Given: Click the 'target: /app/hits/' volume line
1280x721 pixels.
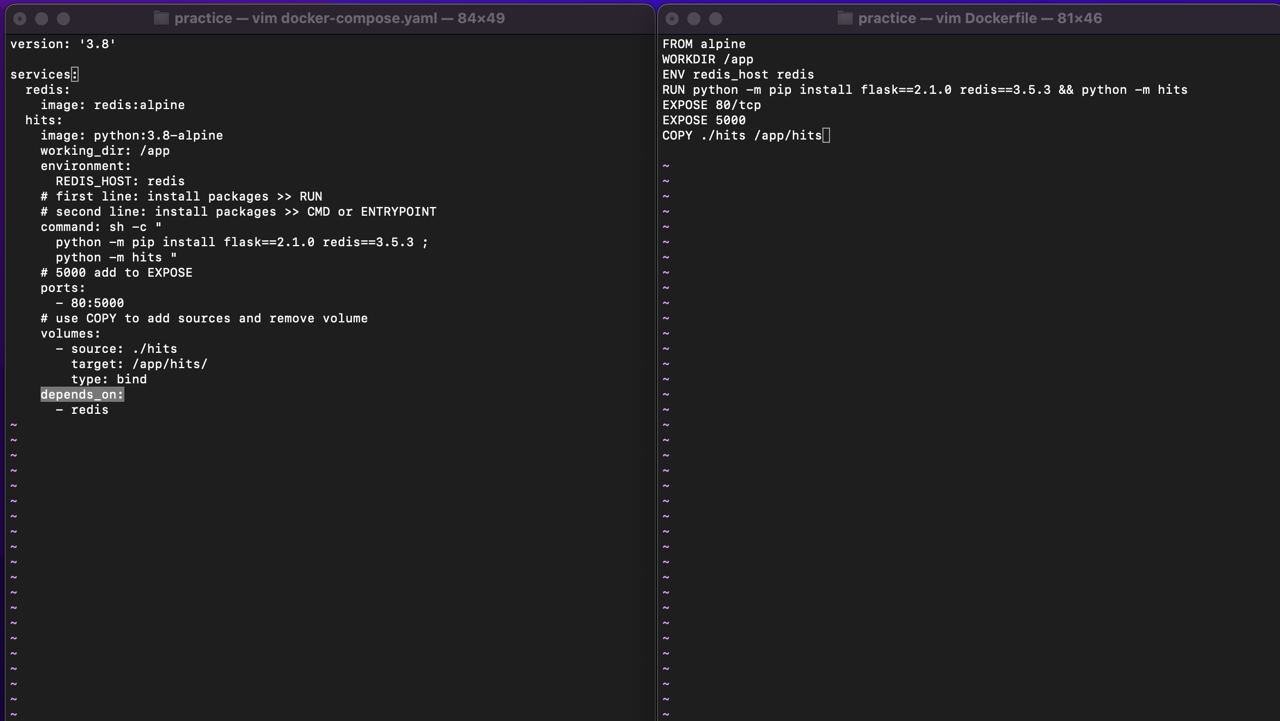Looking at the screenshot, I should coord(139,364).
